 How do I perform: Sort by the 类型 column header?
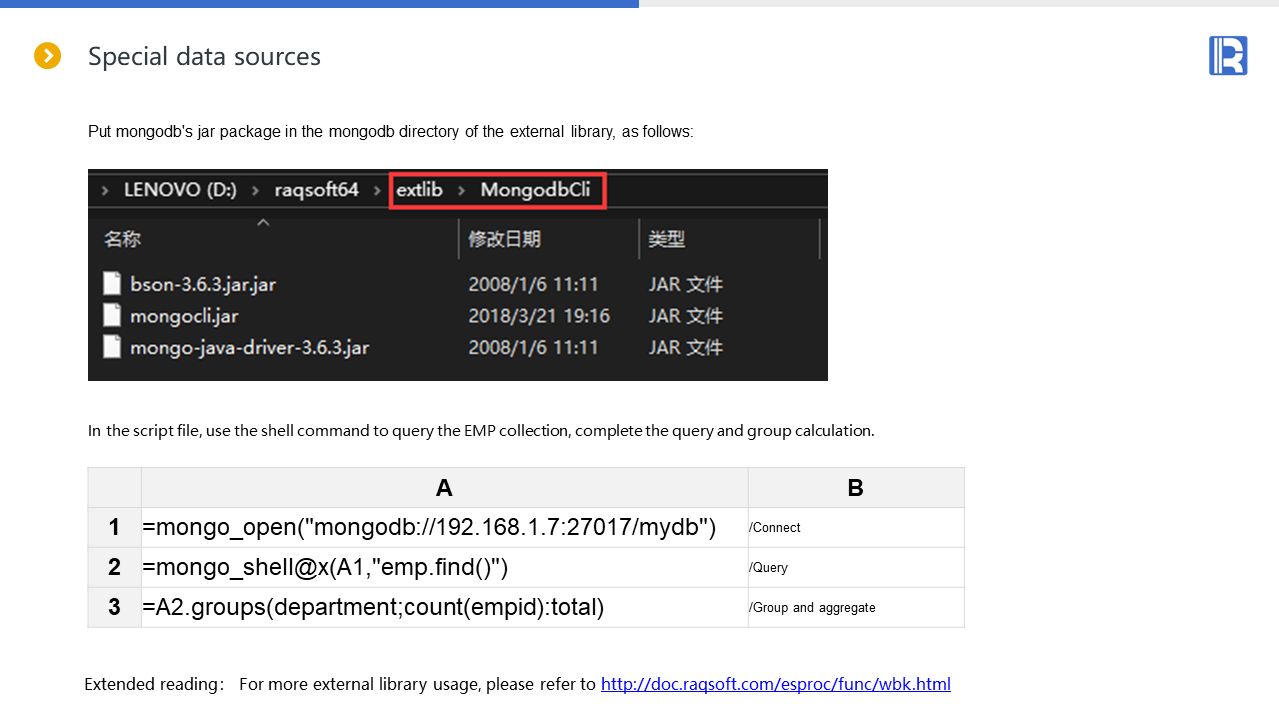[x=666, y=239]
